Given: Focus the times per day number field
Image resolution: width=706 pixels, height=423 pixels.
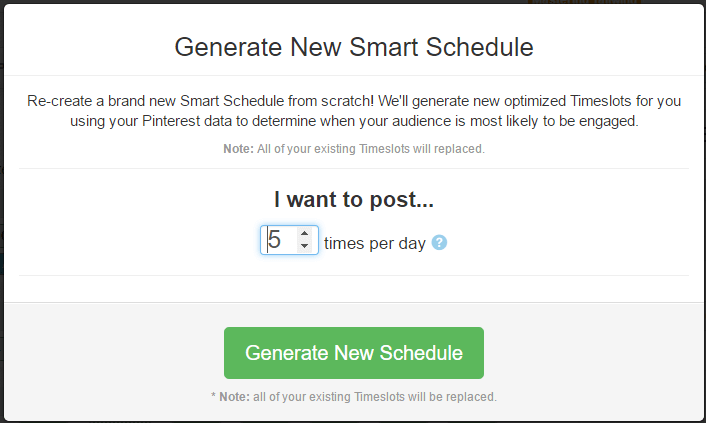Looking at the screenshot, I should pyautogui.click(x=289, y=240).
